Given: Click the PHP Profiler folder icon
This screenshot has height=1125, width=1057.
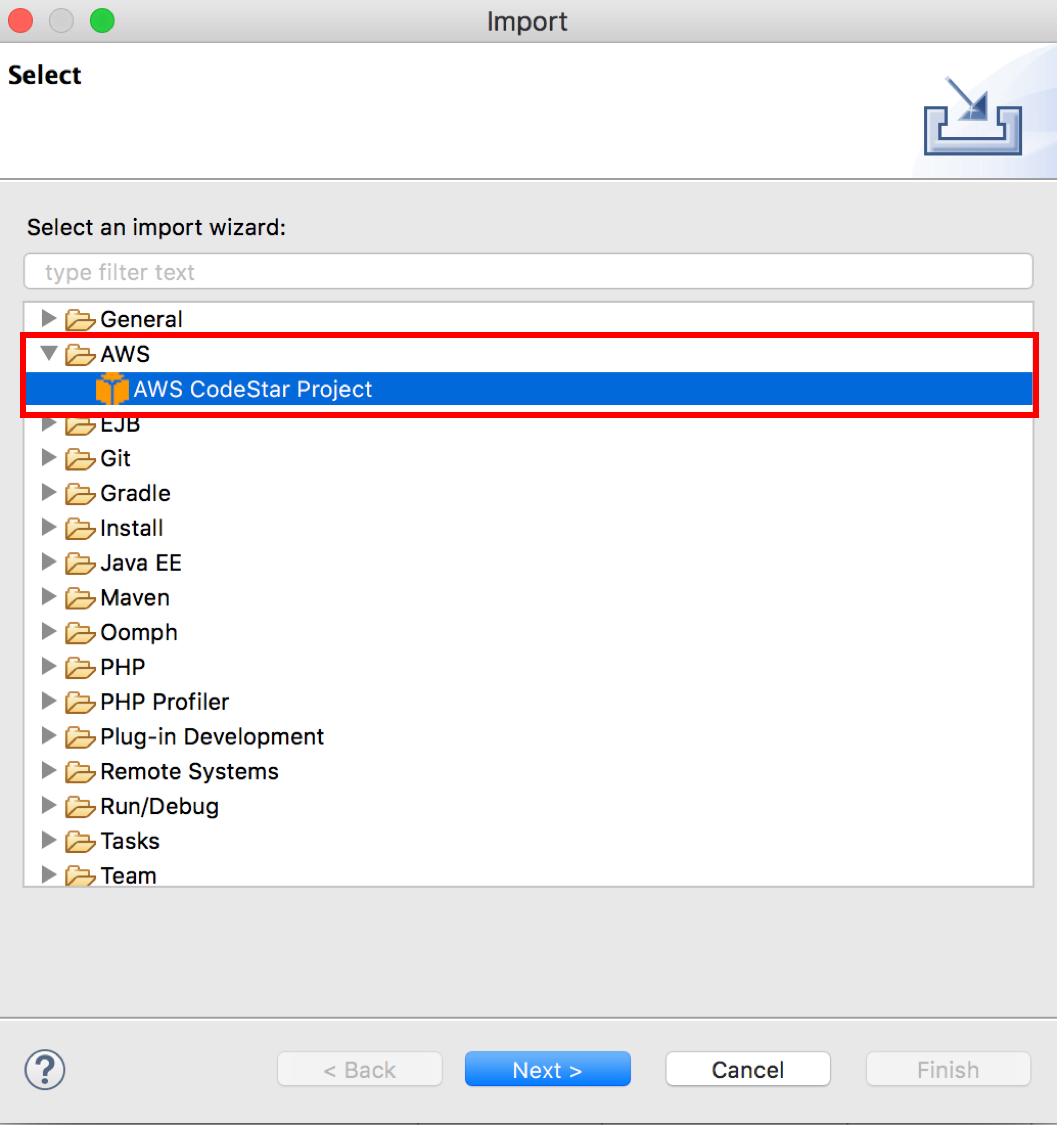Looking at the screenshot, I should (80, 702).
